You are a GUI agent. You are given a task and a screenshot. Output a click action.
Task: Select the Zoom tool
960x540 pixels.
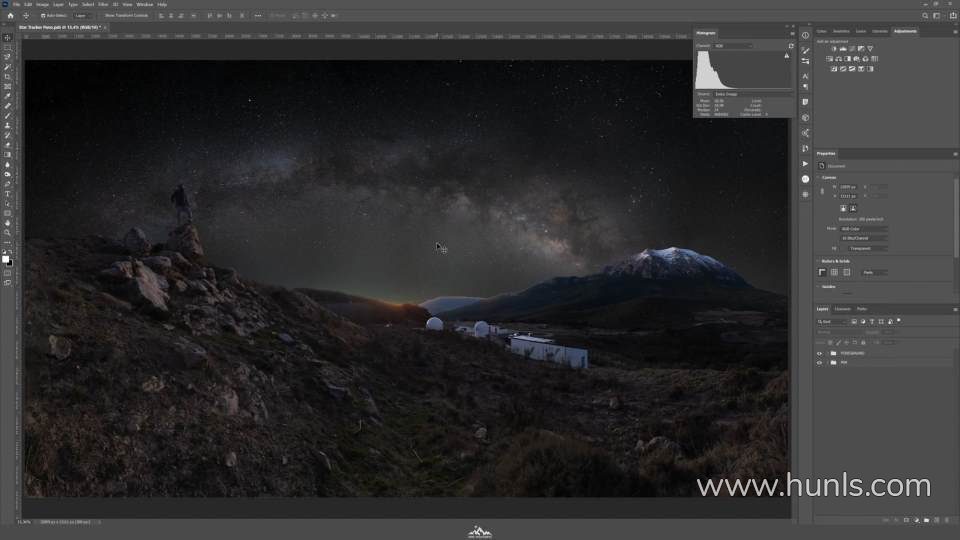(7, 233)
